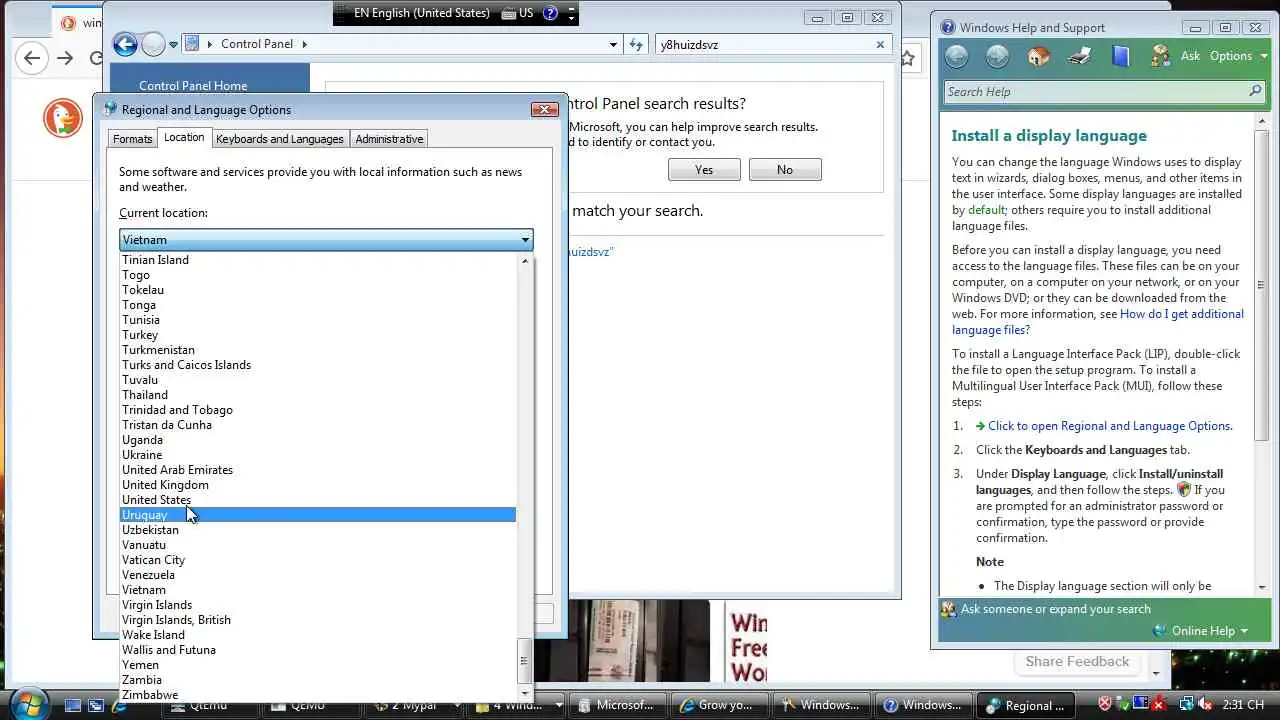Viewport: 1280px width, 720px height.
Task: Open the Browse Help book icon
Action: pos(1121,56)
